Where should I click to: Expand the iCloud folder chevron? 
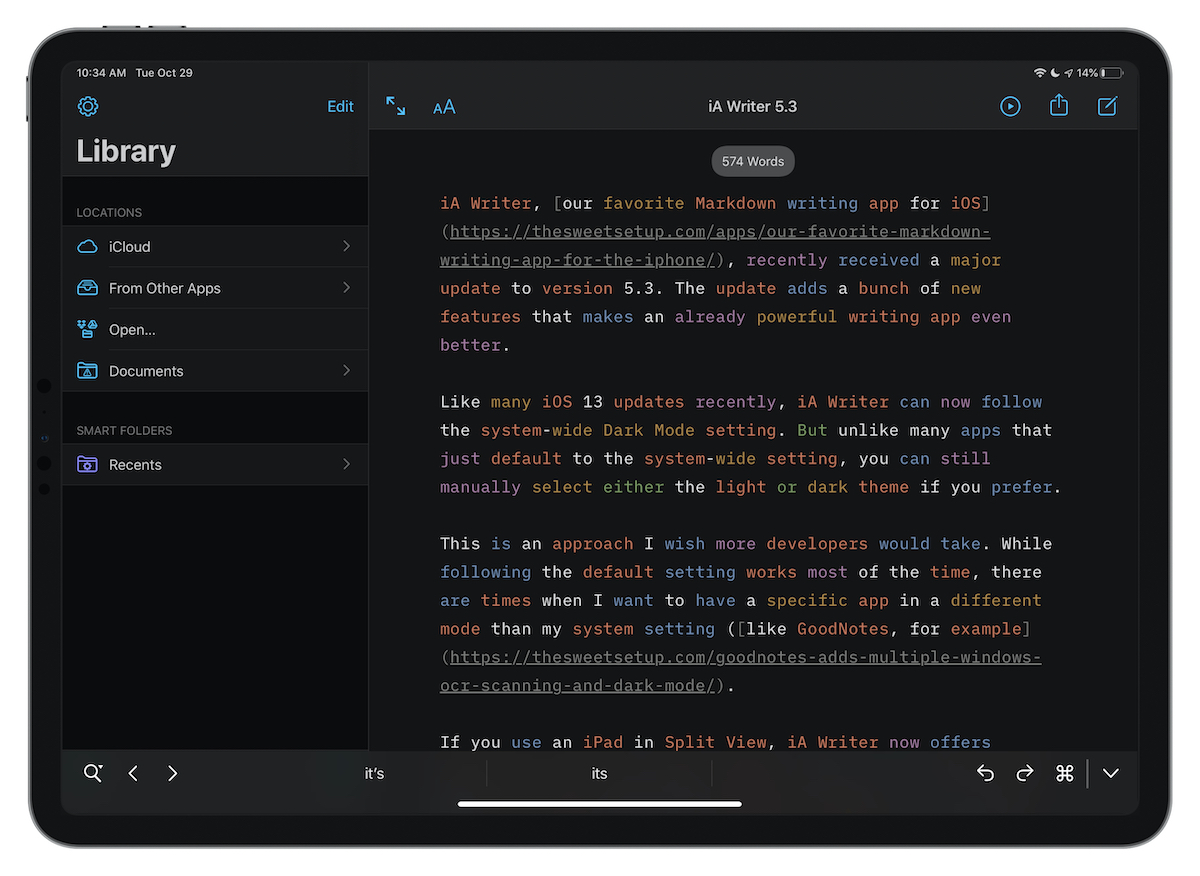click(x=346, y=246)
